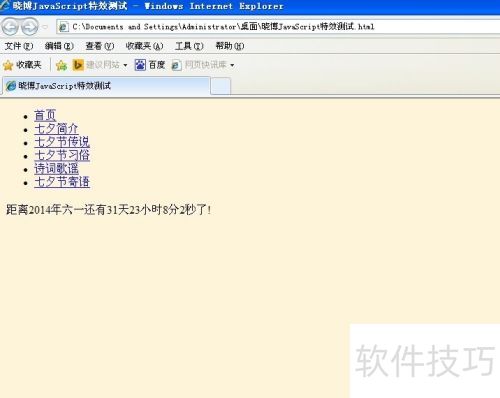The width and height of the screenshot is (500, 398).
Task: Open the 工具(T) menu
Action: pyautogui.click(x=189, y=46)
